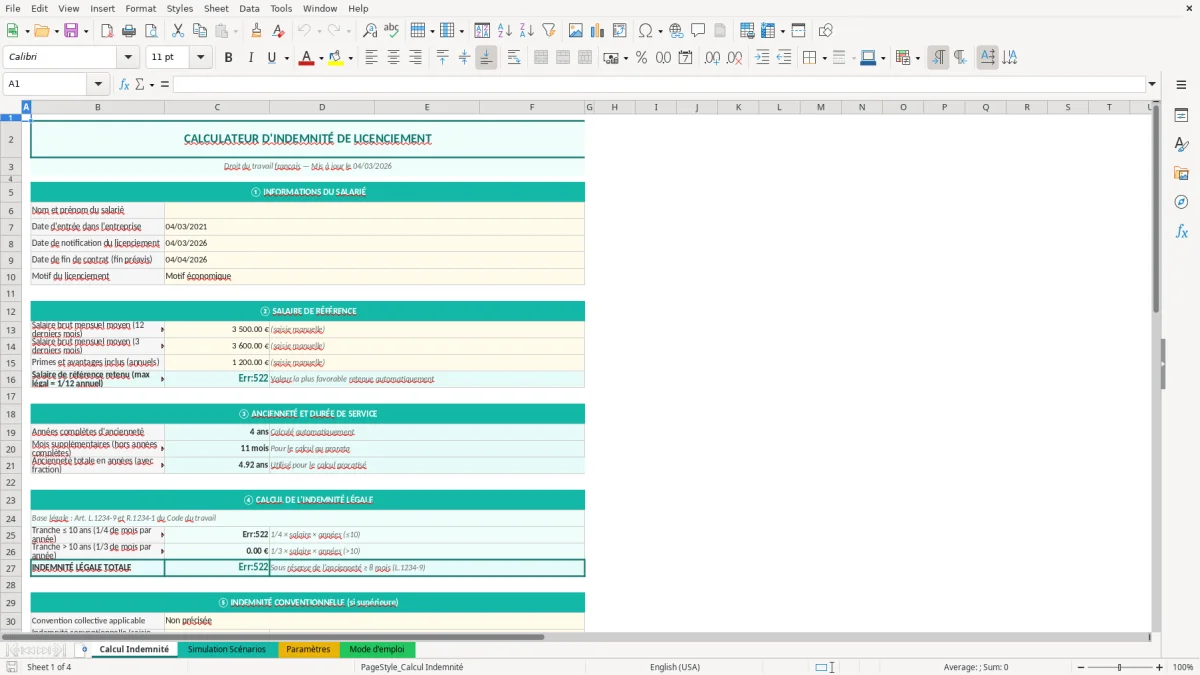The image size is (1200, 675).
Task: Enable AutoFilter
Action: [549, 31]
